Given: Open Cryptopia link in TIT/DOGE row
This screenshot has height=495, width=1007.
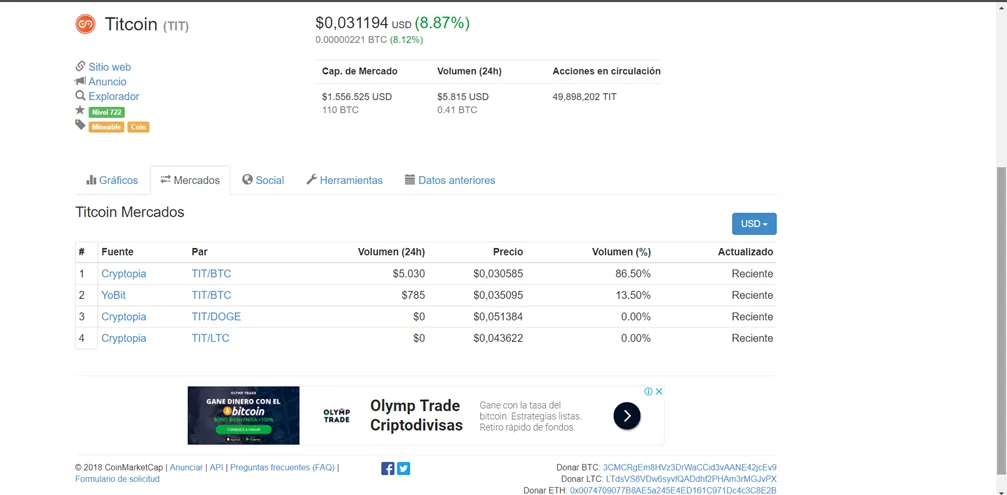Looking at the screenshot, I should (x=124, y=317).
